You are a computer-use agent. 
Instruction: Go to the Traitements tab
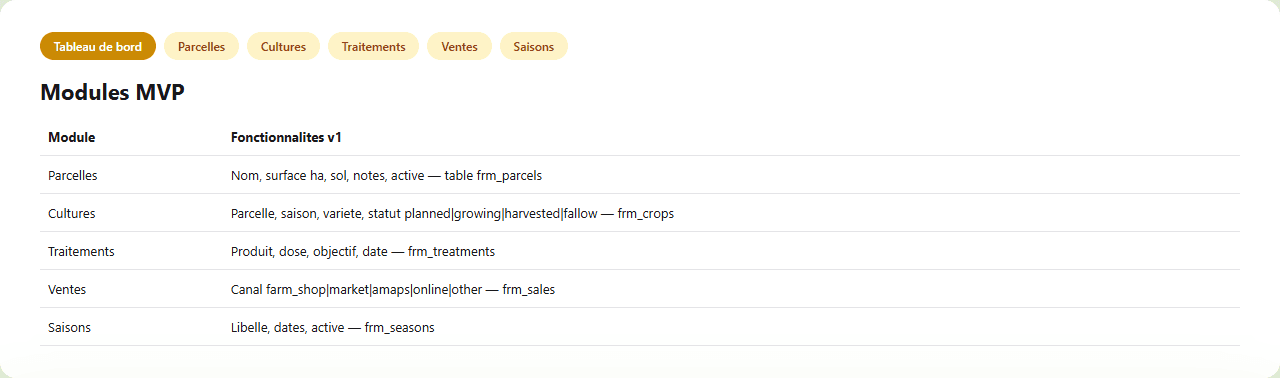(373, 46)
